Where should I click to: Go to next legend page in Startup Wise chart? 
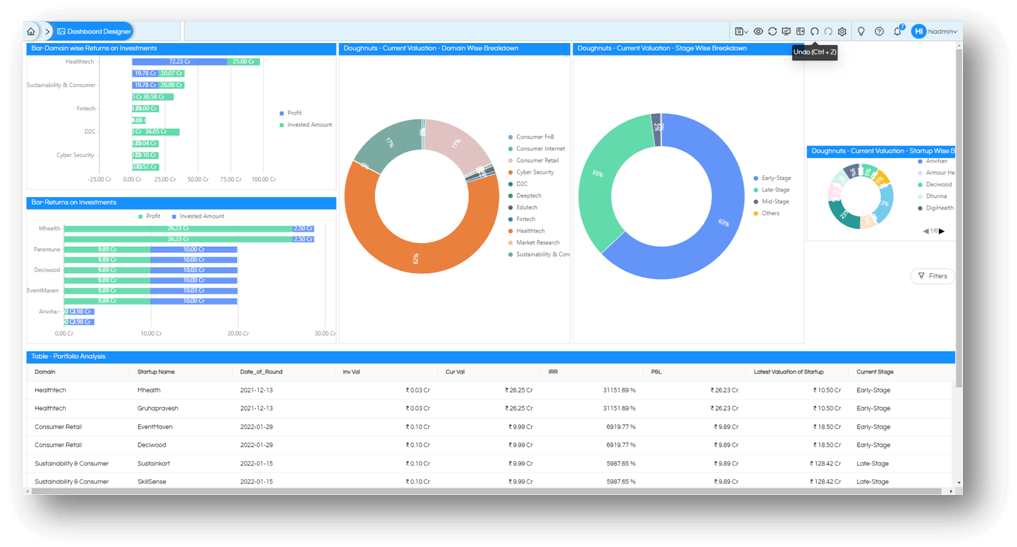click(942, 231)
